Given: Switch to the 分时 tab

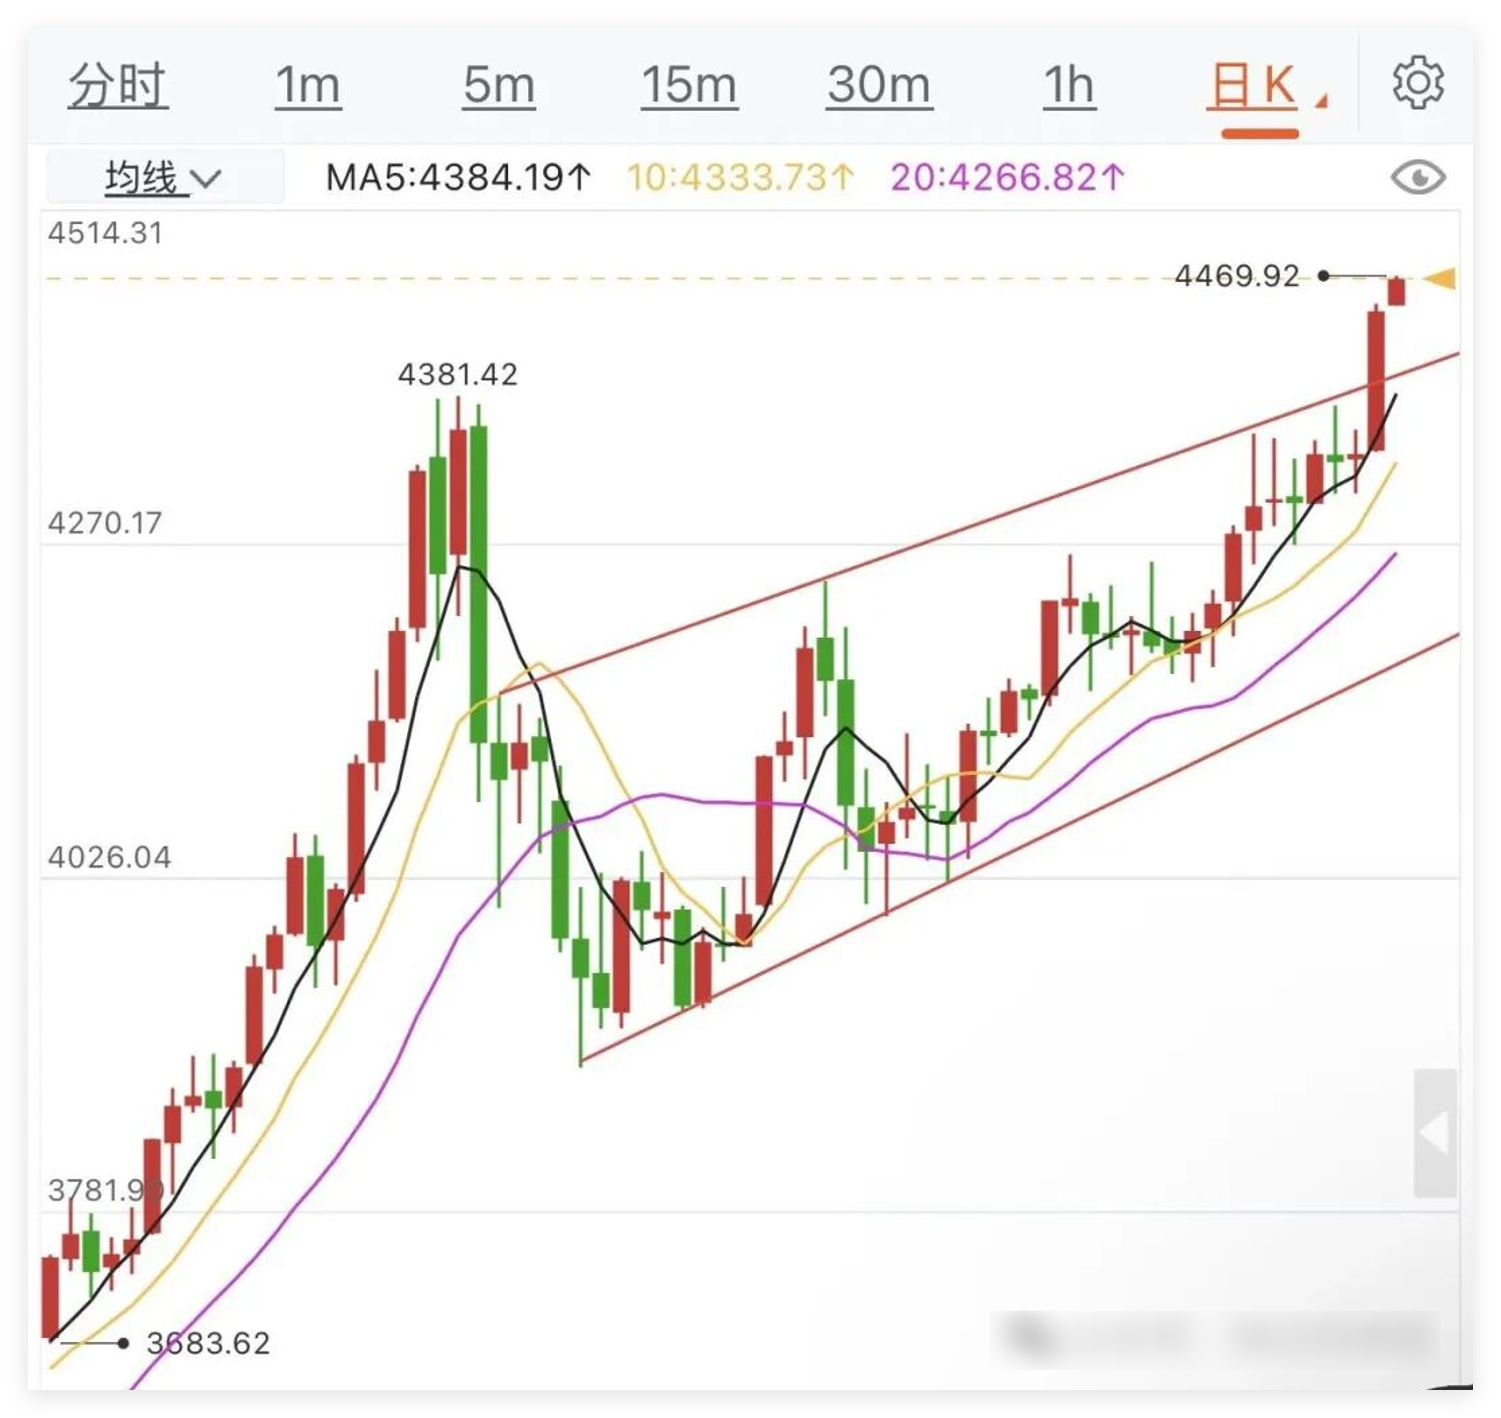Looking at the screenshot, I should click(118, 86).
